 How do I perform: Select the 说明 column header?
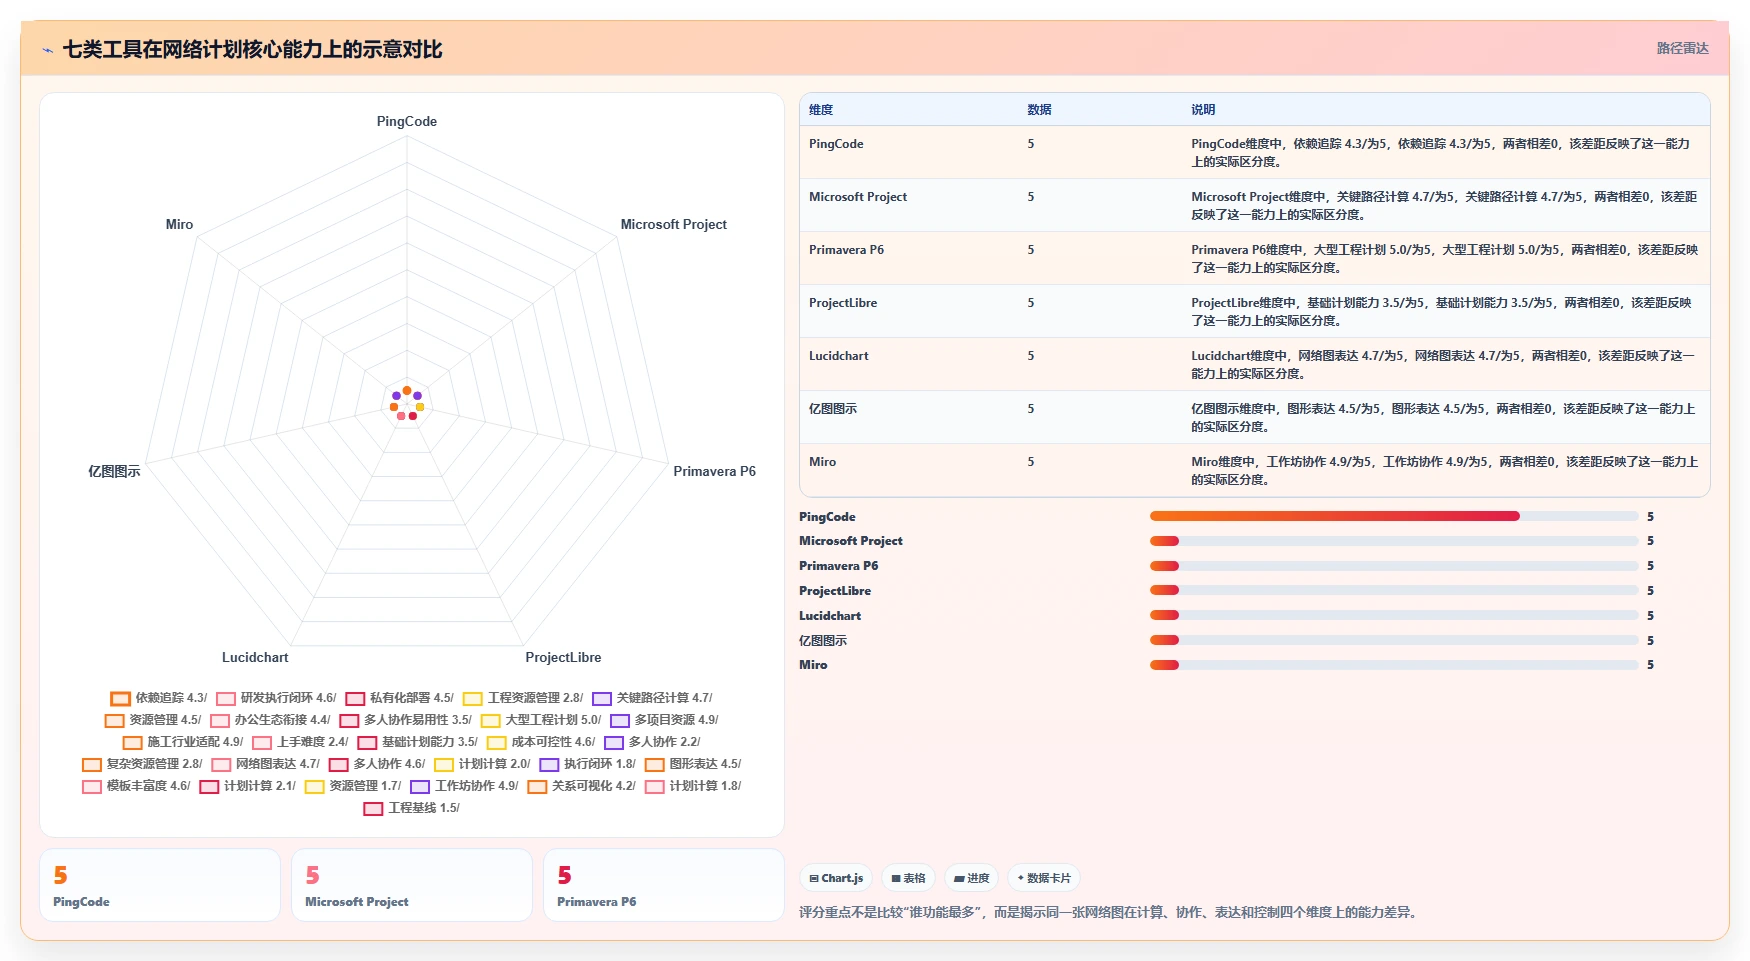(1203, 110)
